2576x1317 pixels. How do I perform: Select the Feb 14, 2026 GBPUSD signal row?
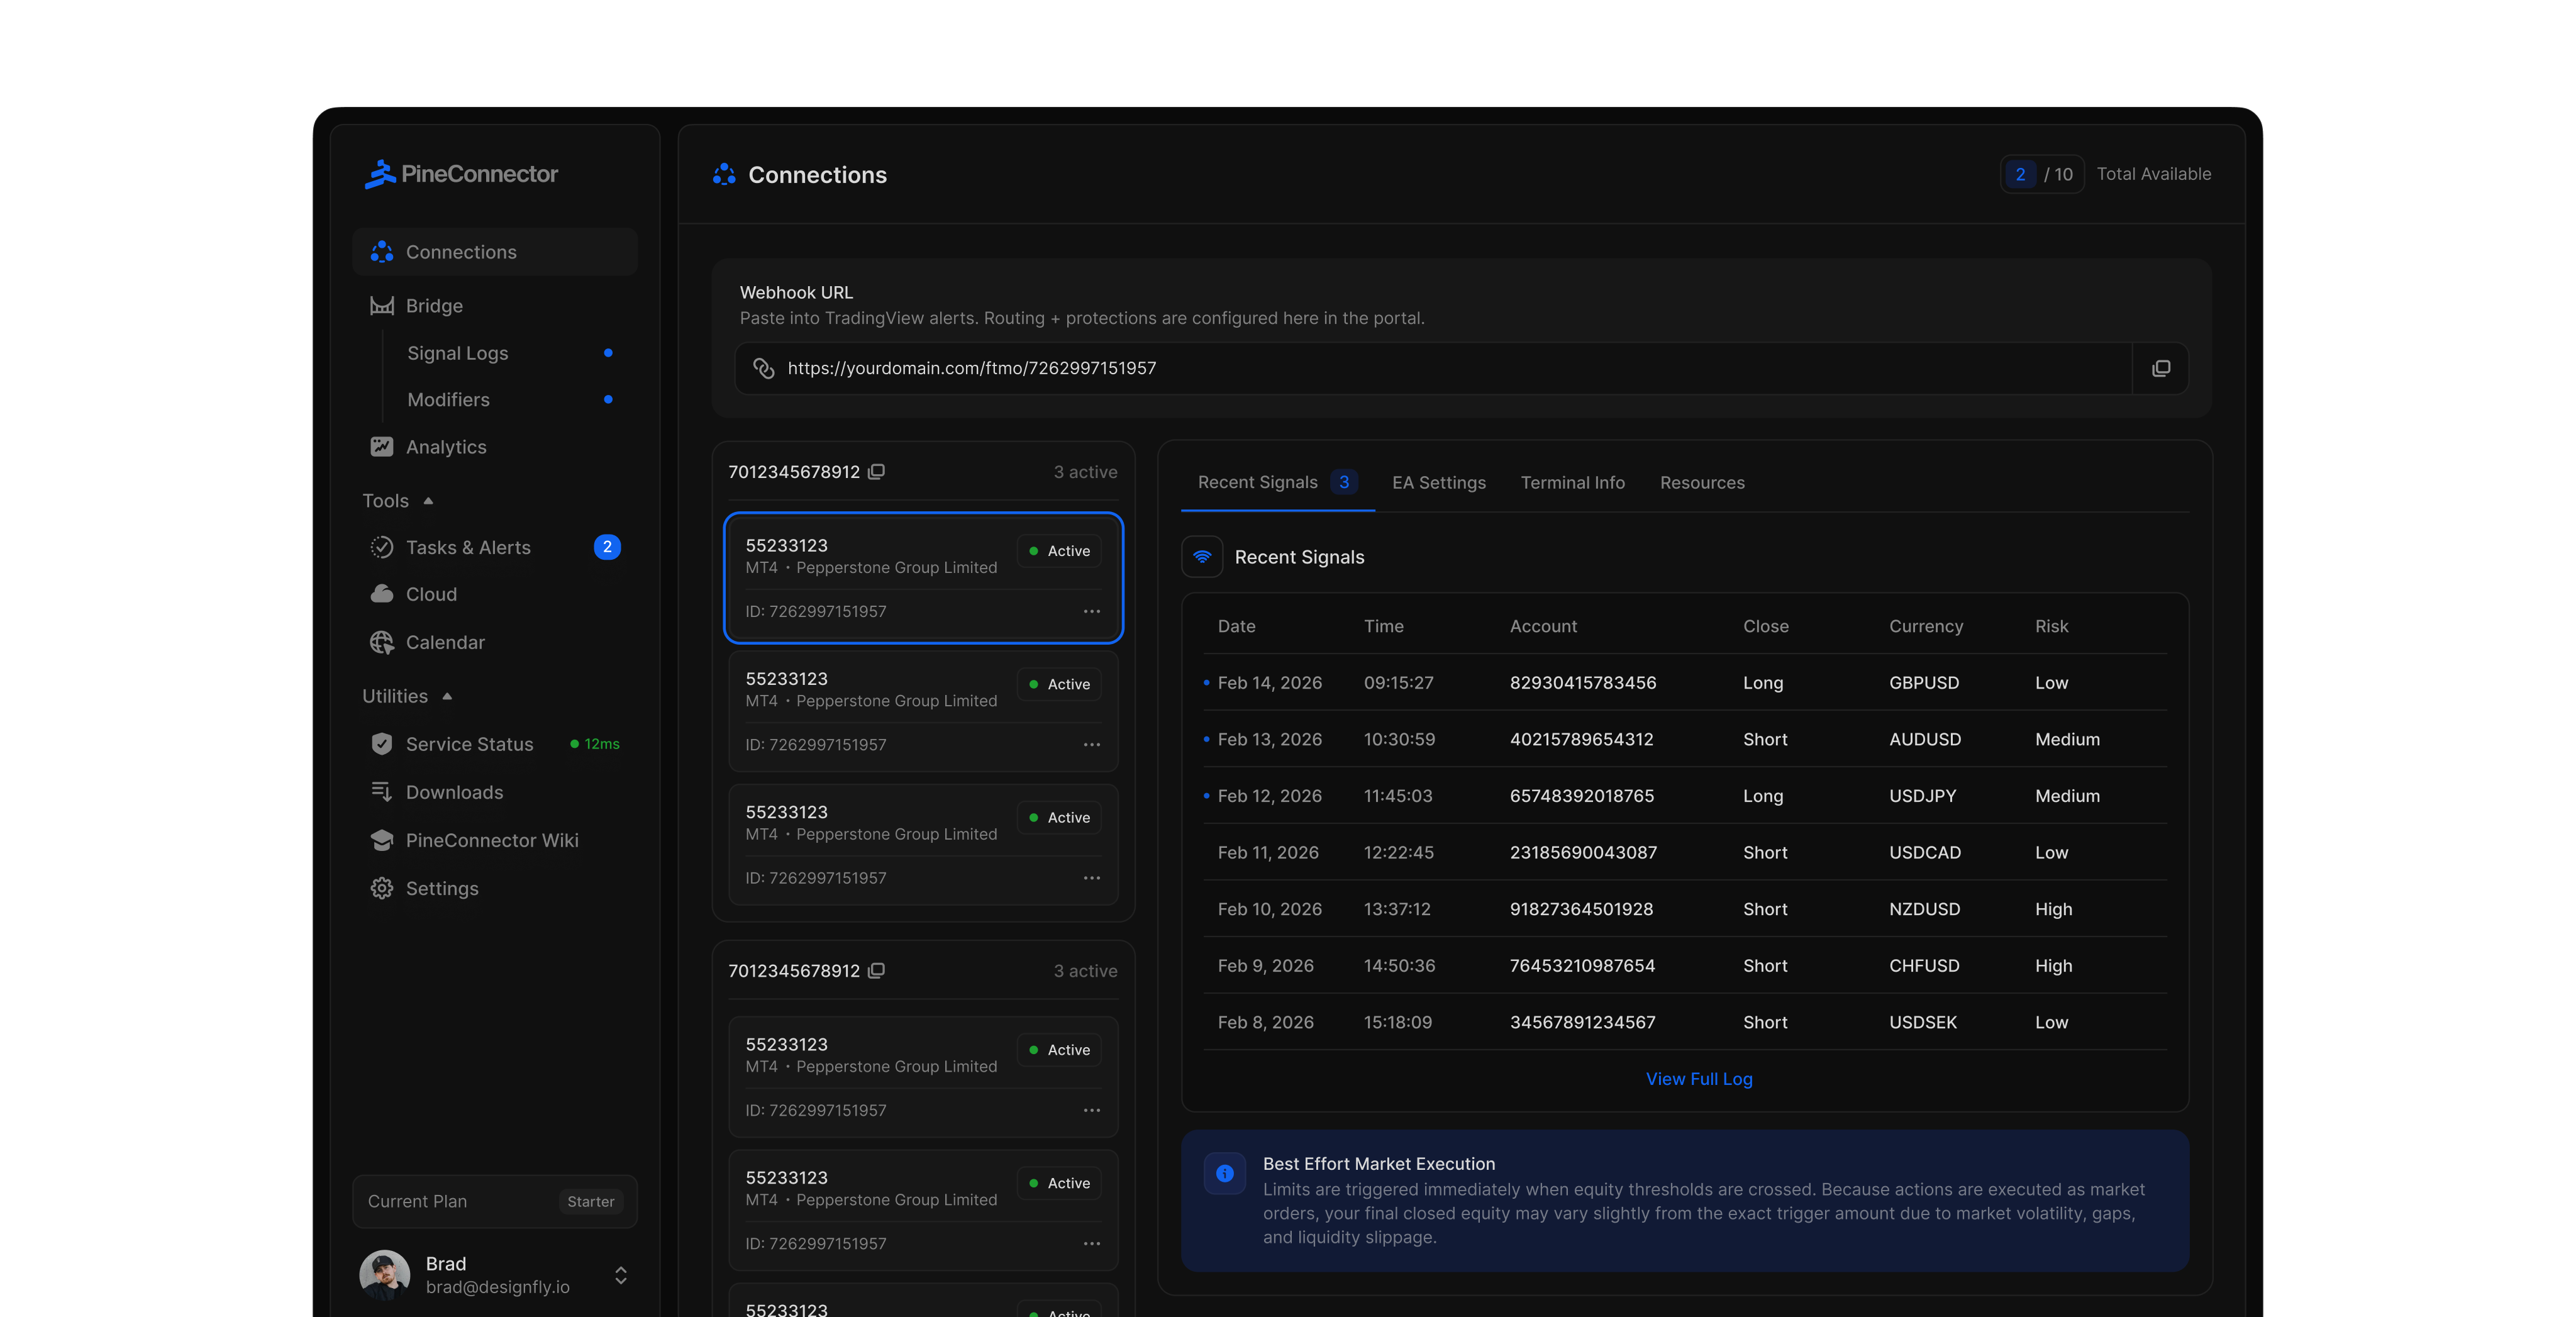pos(1685,683)
